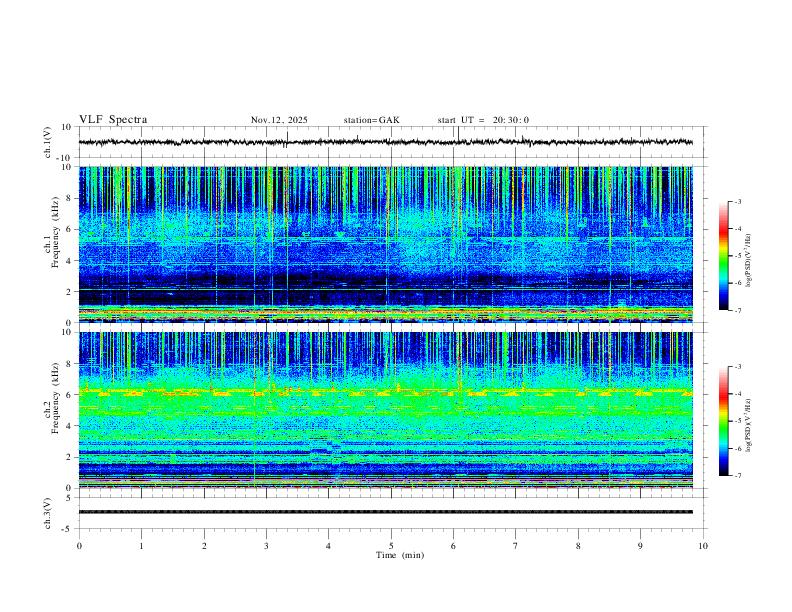Click the time axis end label "10"
This screenshot has width=792, height=612.
[x=703, y=546]
